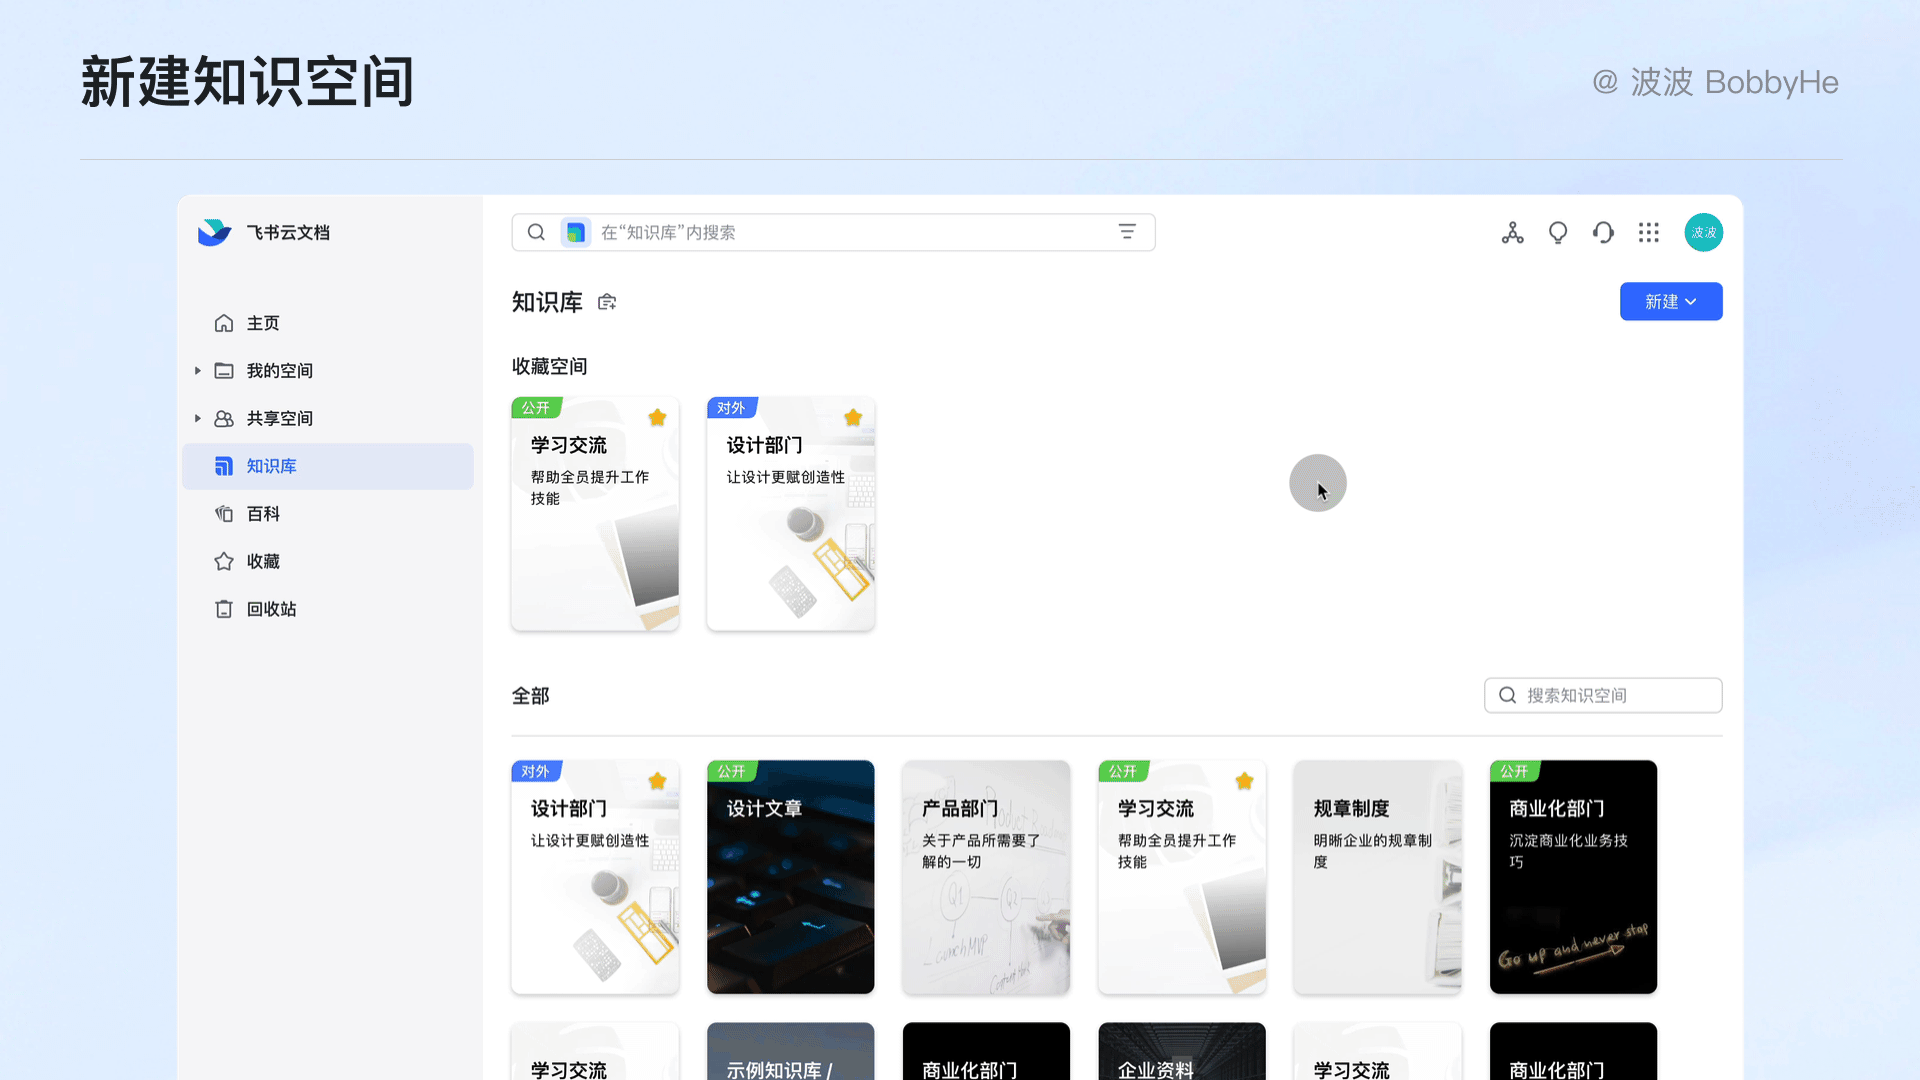Open the 新建 dropdown button
Viewport: 1920px width, 1080px height.
pos(1670,302)
